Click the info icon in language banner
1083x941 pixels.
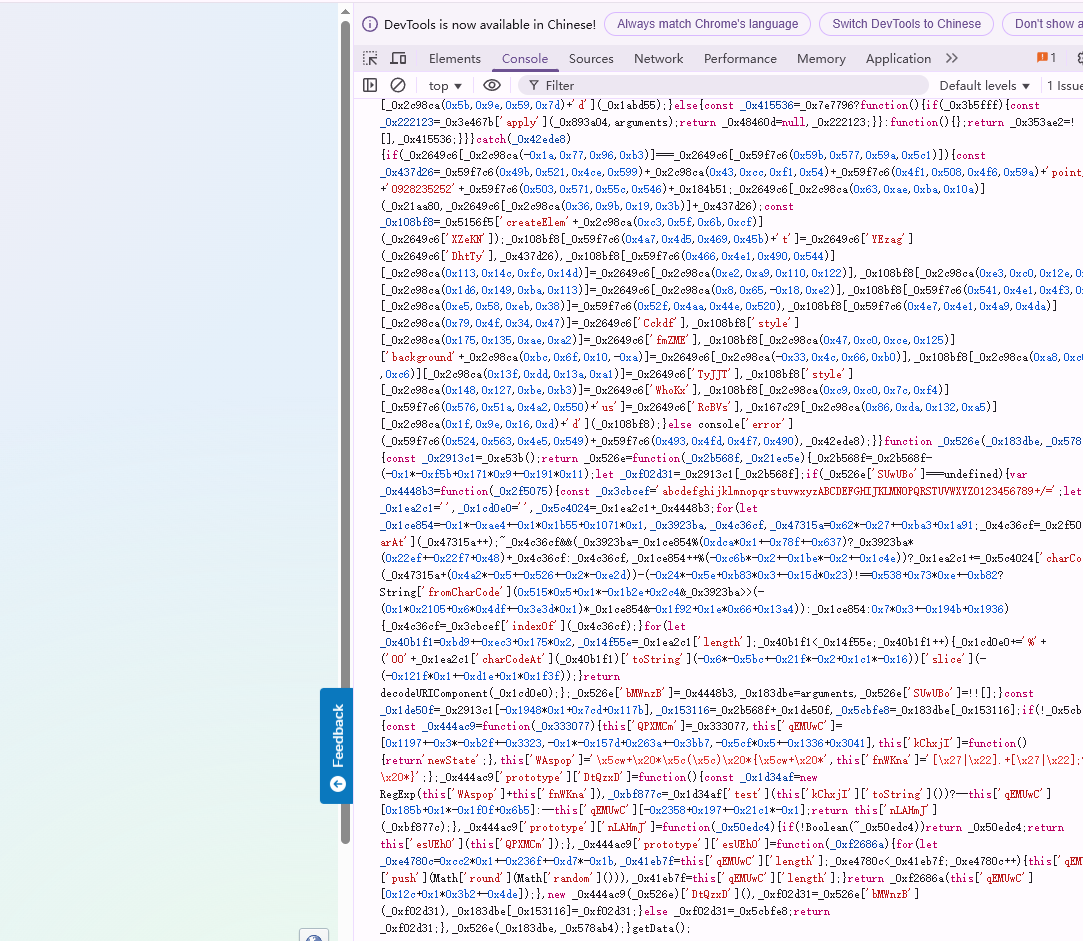pos(370,24)
